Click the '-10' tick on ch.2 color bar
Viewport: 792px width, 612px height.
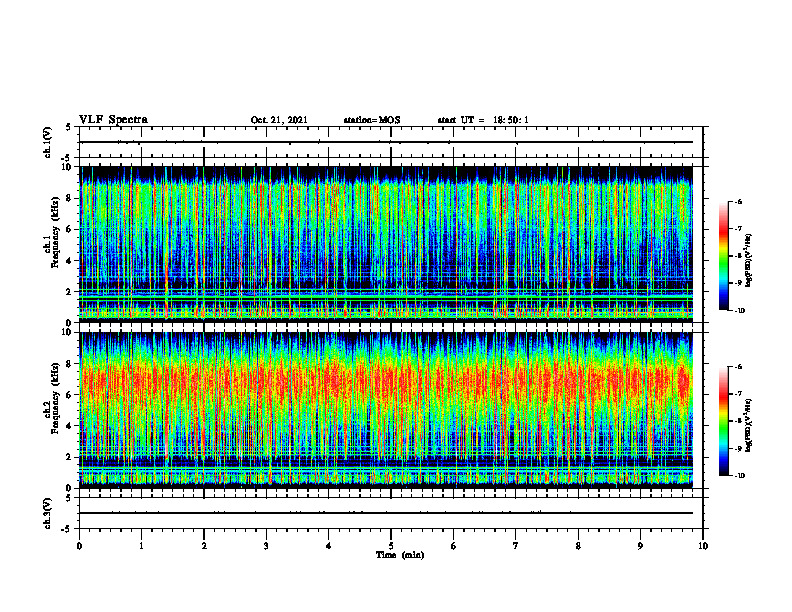click(x=740, y=476)
